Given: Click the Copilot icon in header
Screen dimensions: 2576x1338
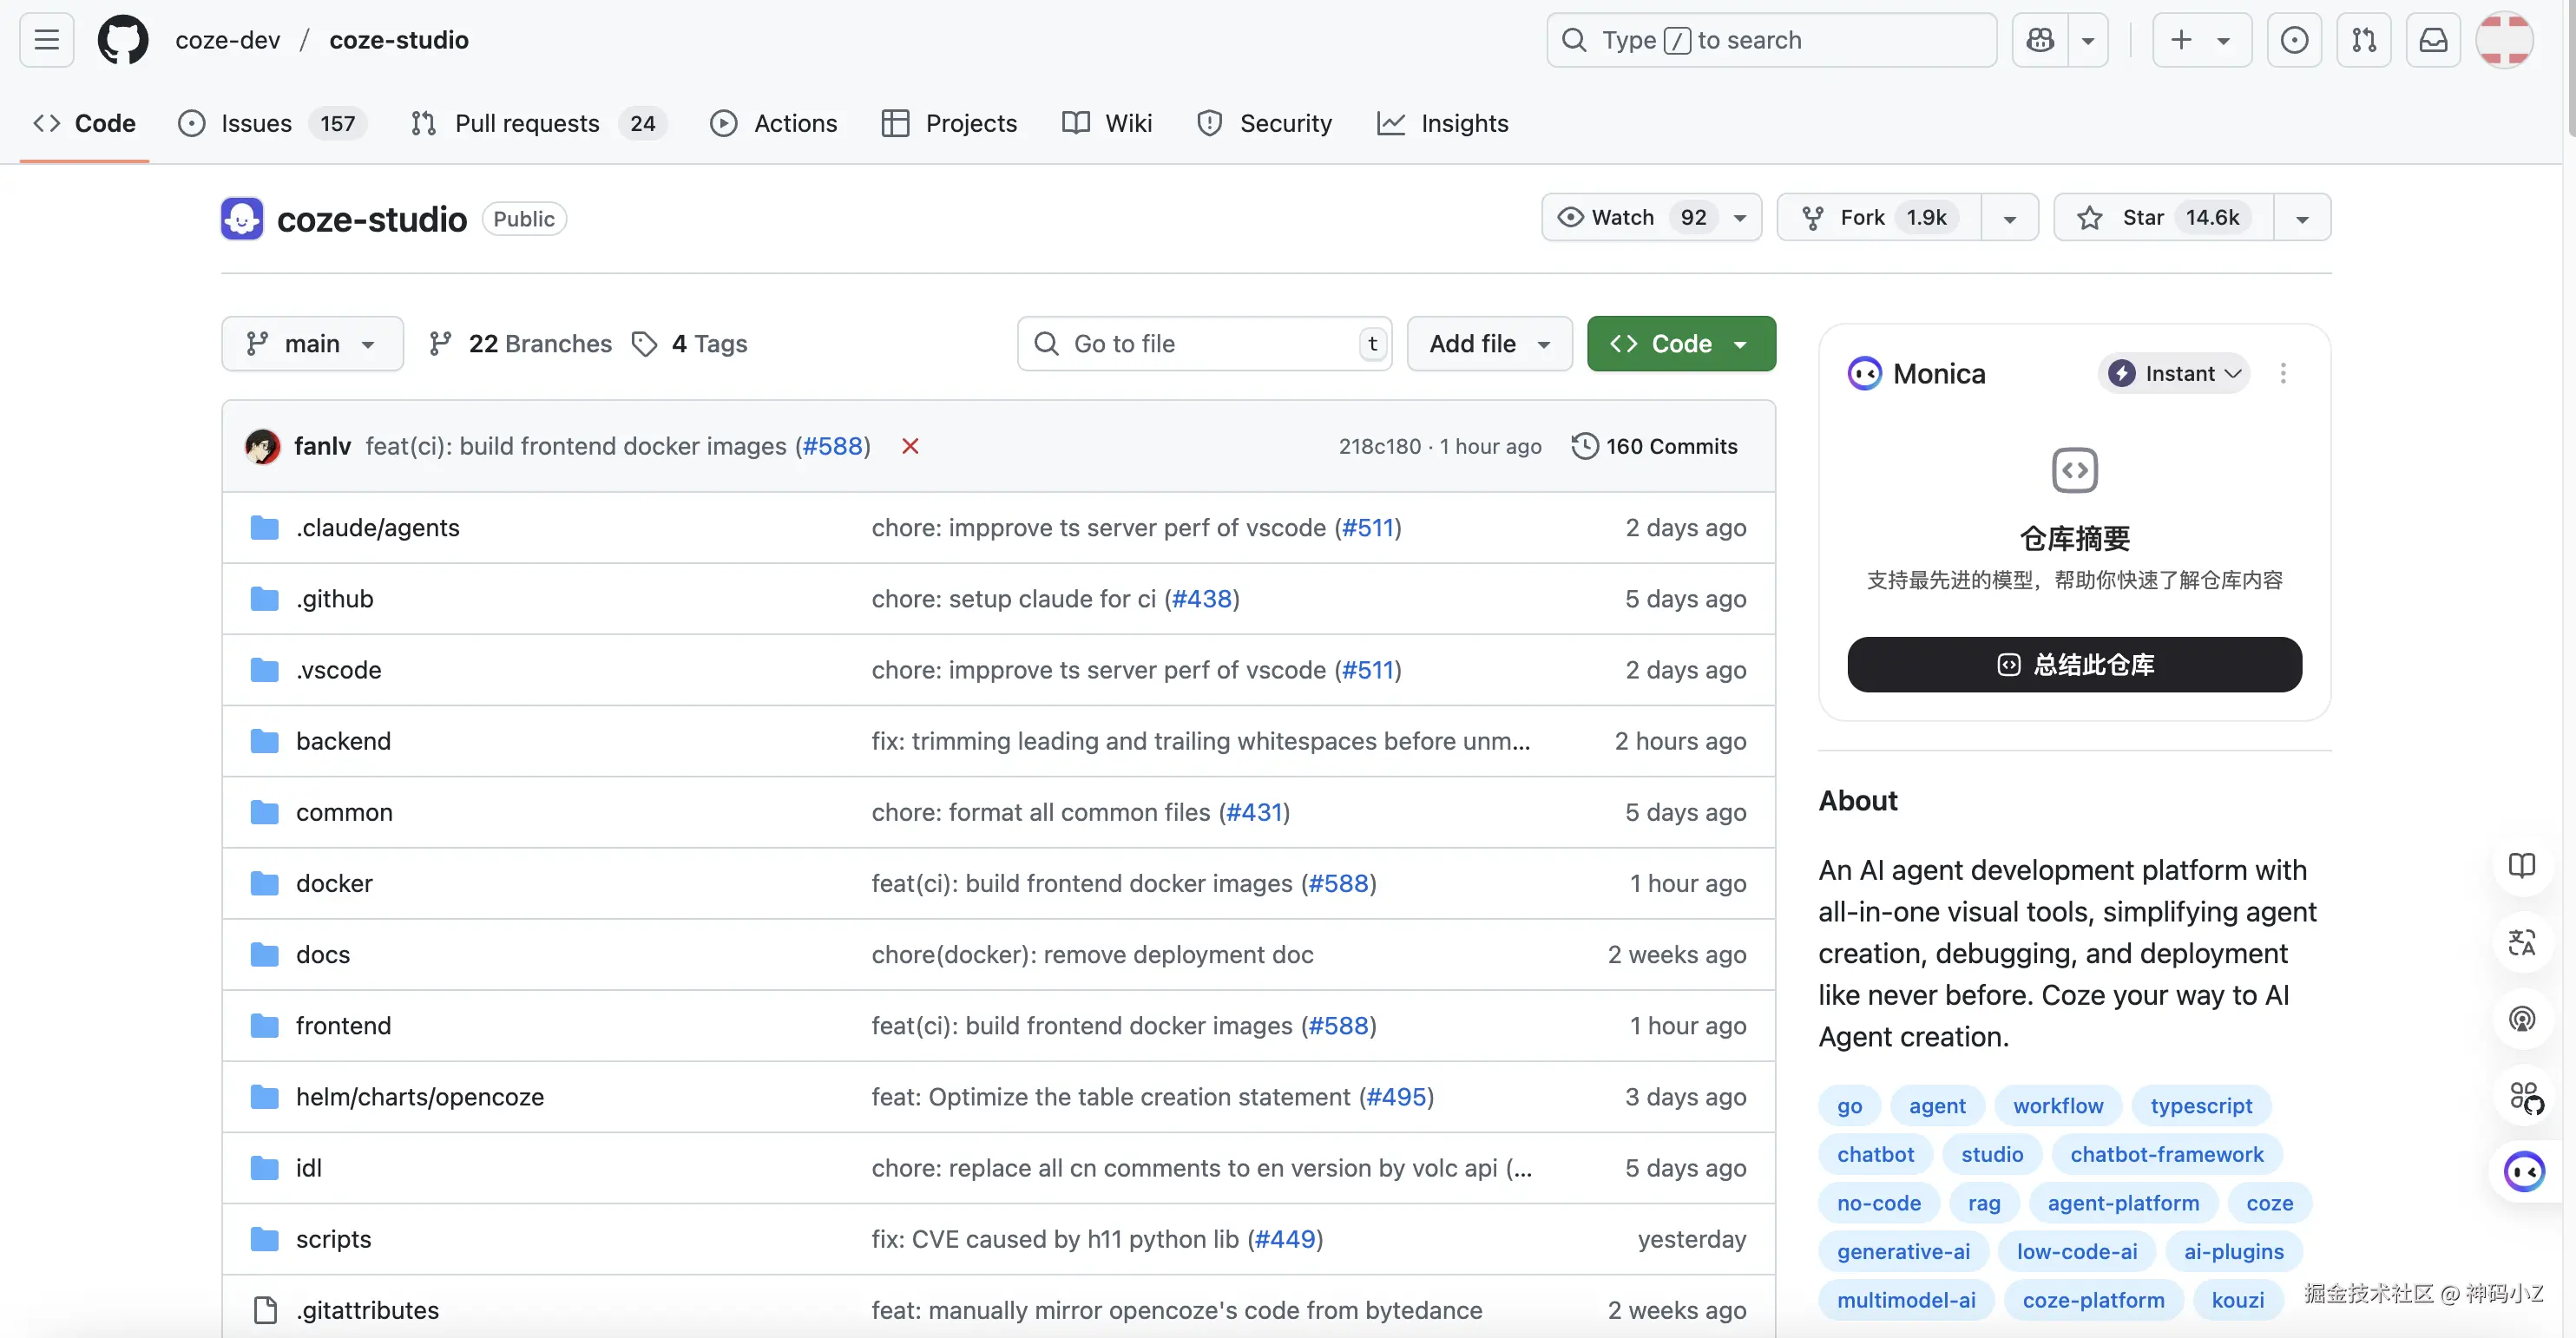Looking at the screenshot, I should 2040,40.
